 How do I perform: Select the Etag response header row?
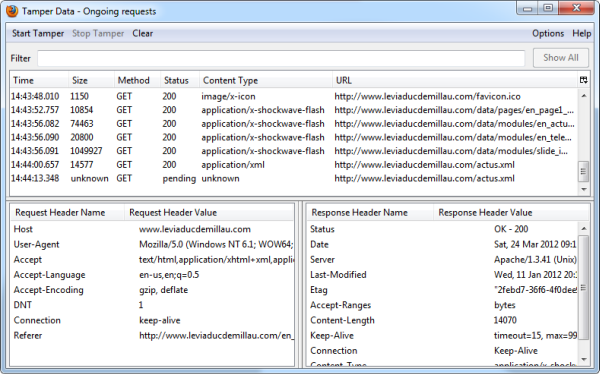point(443,290)
